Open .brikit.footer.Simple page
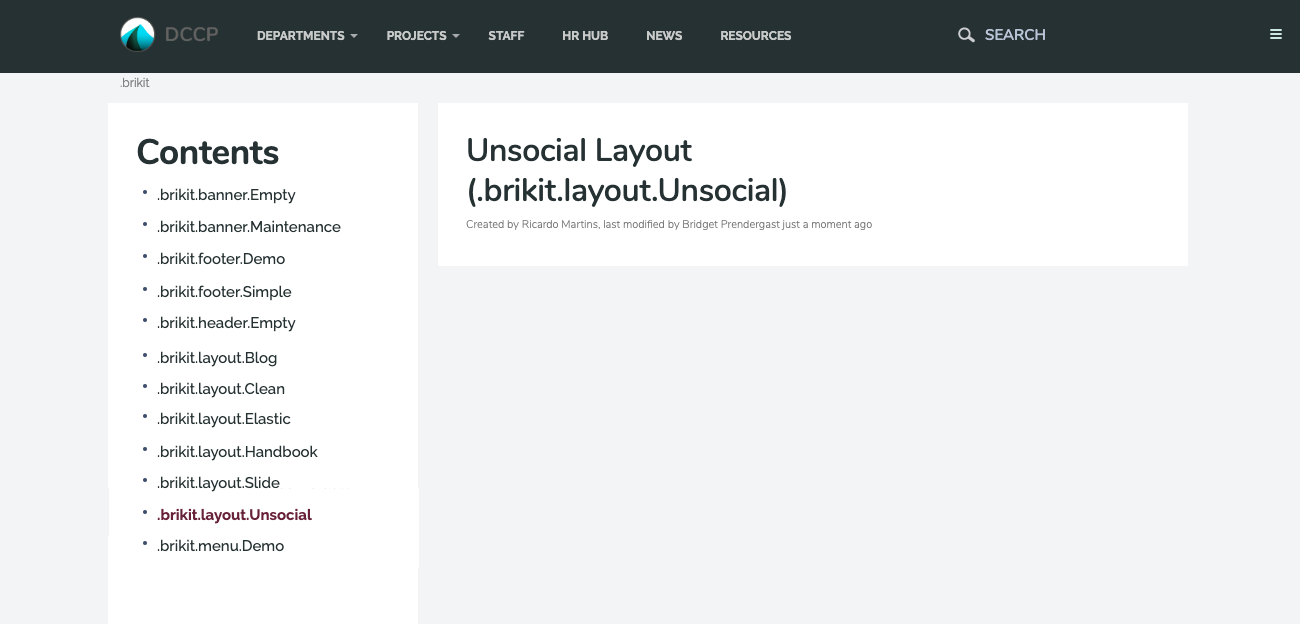This screenshot has width=1300, height=624. point(224,292)
